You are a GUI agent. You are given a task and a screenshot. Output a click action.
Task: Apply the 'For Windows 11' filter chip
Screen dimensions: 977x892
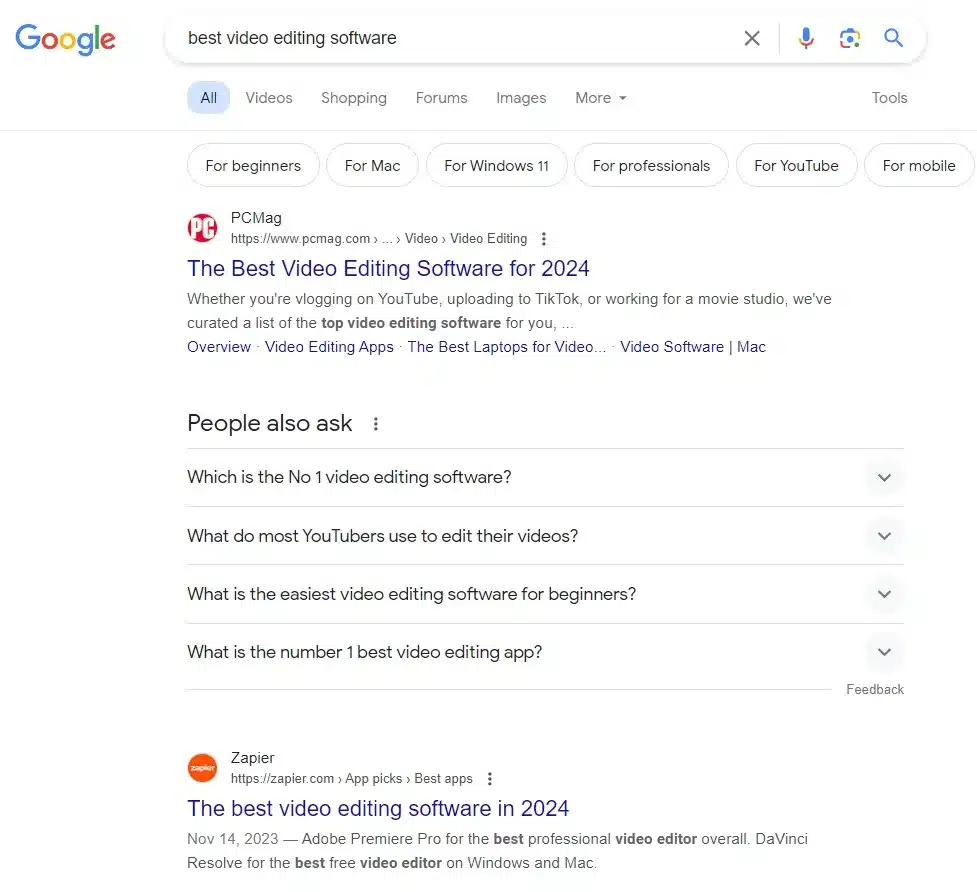[496, 165]
